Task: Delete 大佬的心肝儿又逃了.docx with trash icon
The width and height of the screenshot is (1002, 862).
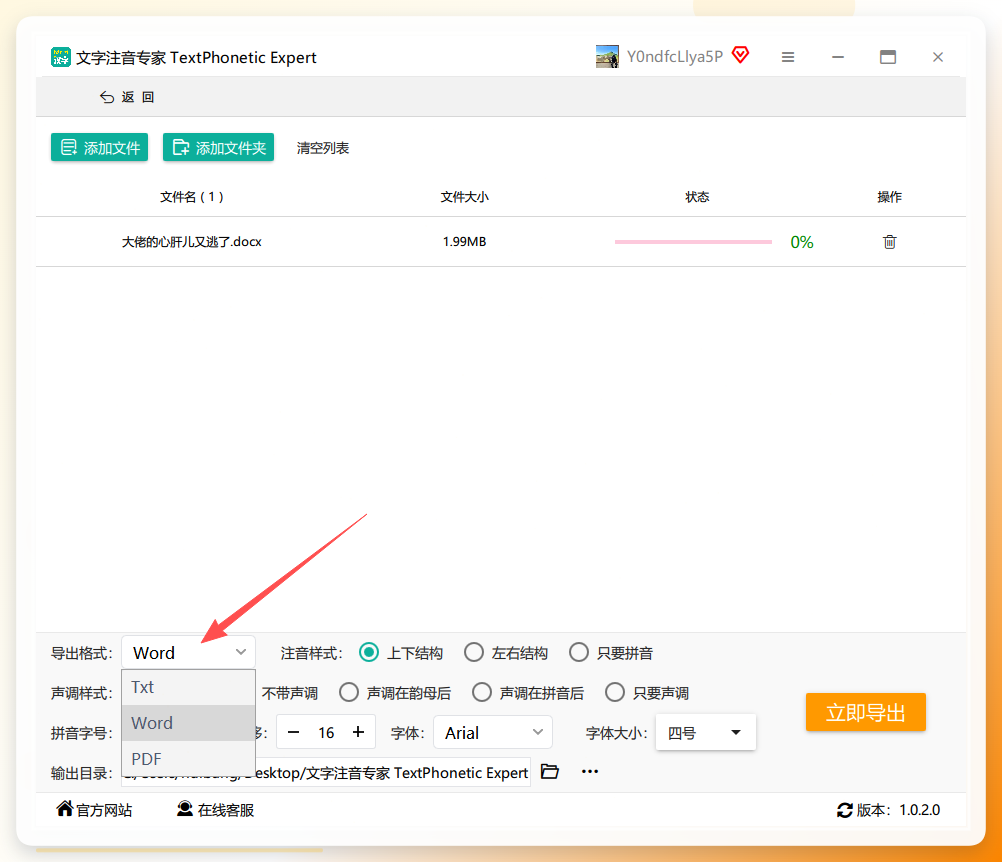Action: (890, 242)
